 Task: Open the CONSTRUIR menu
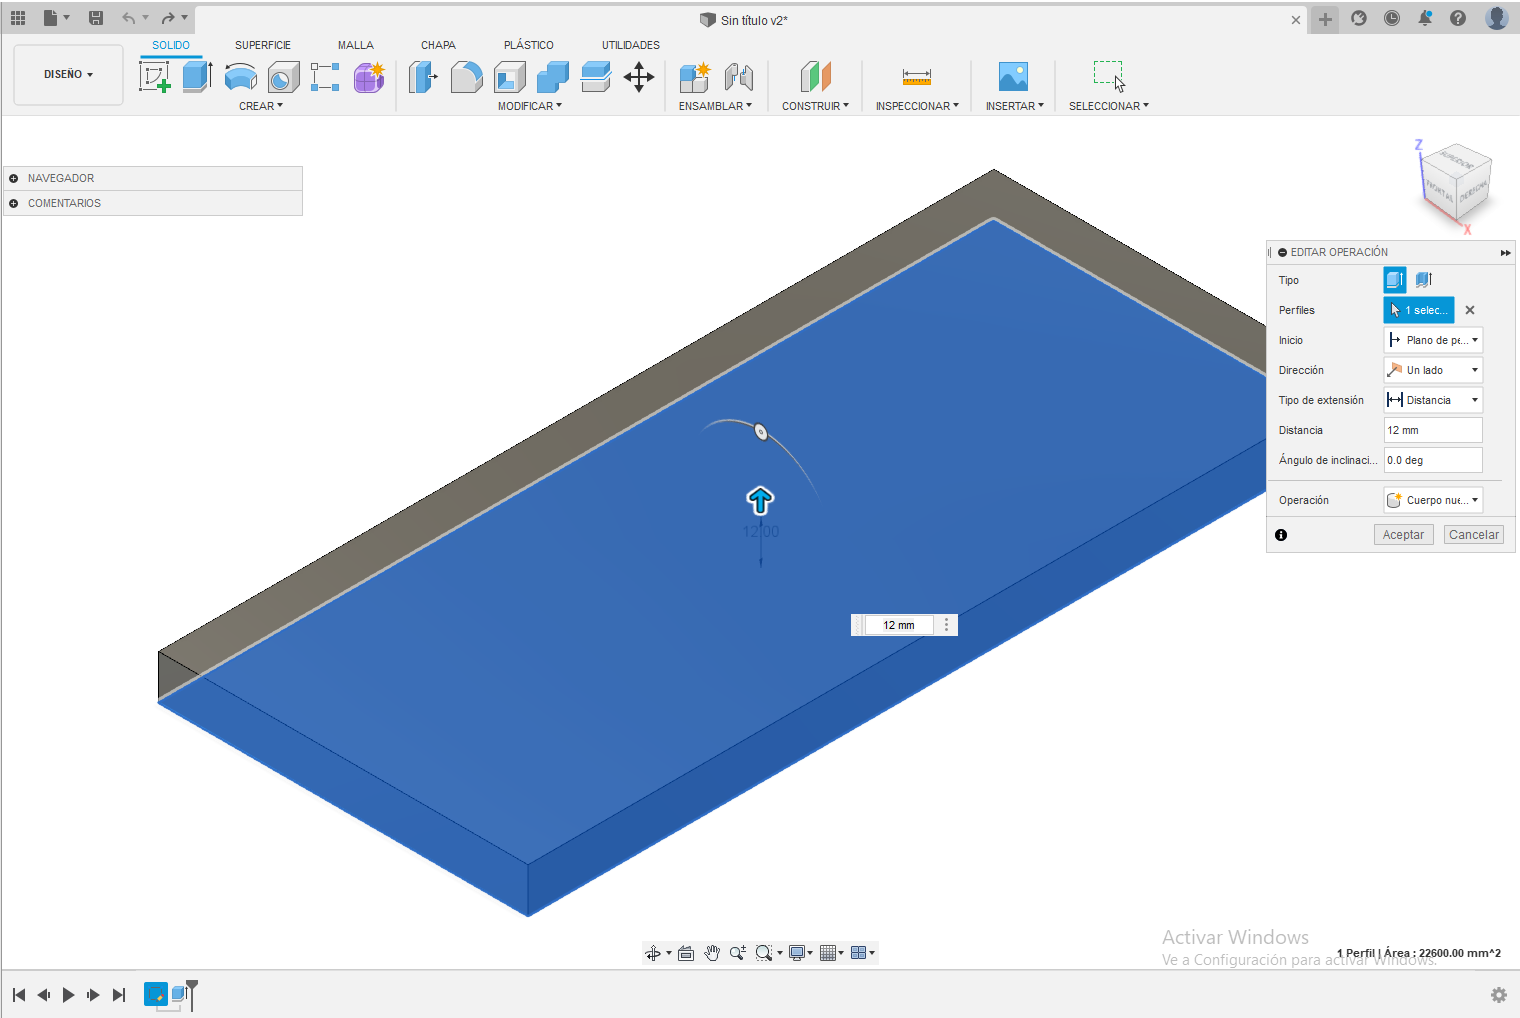[x=815, y=106]
